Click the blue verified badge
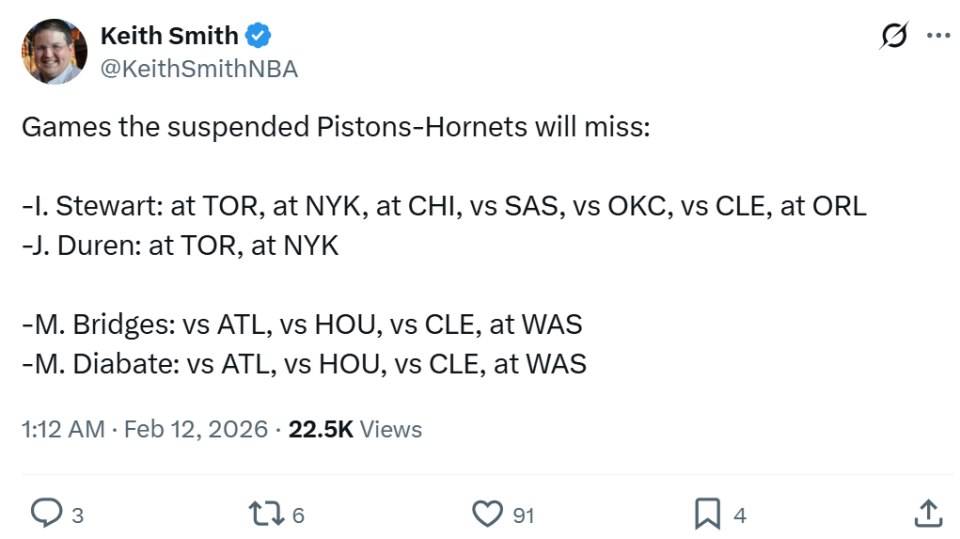This screenshot has width=960, height=539. 259,36
